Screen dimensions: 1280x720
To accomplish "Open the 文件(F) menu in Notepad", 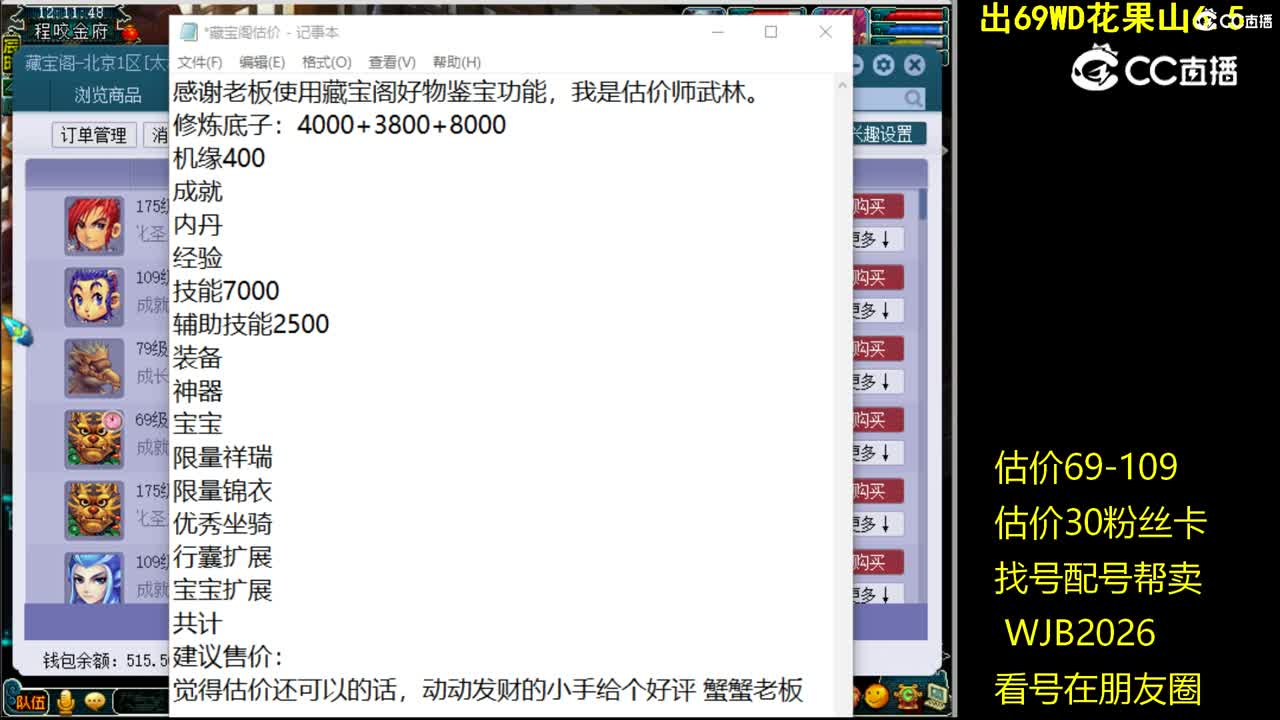I will click(199, 62).
